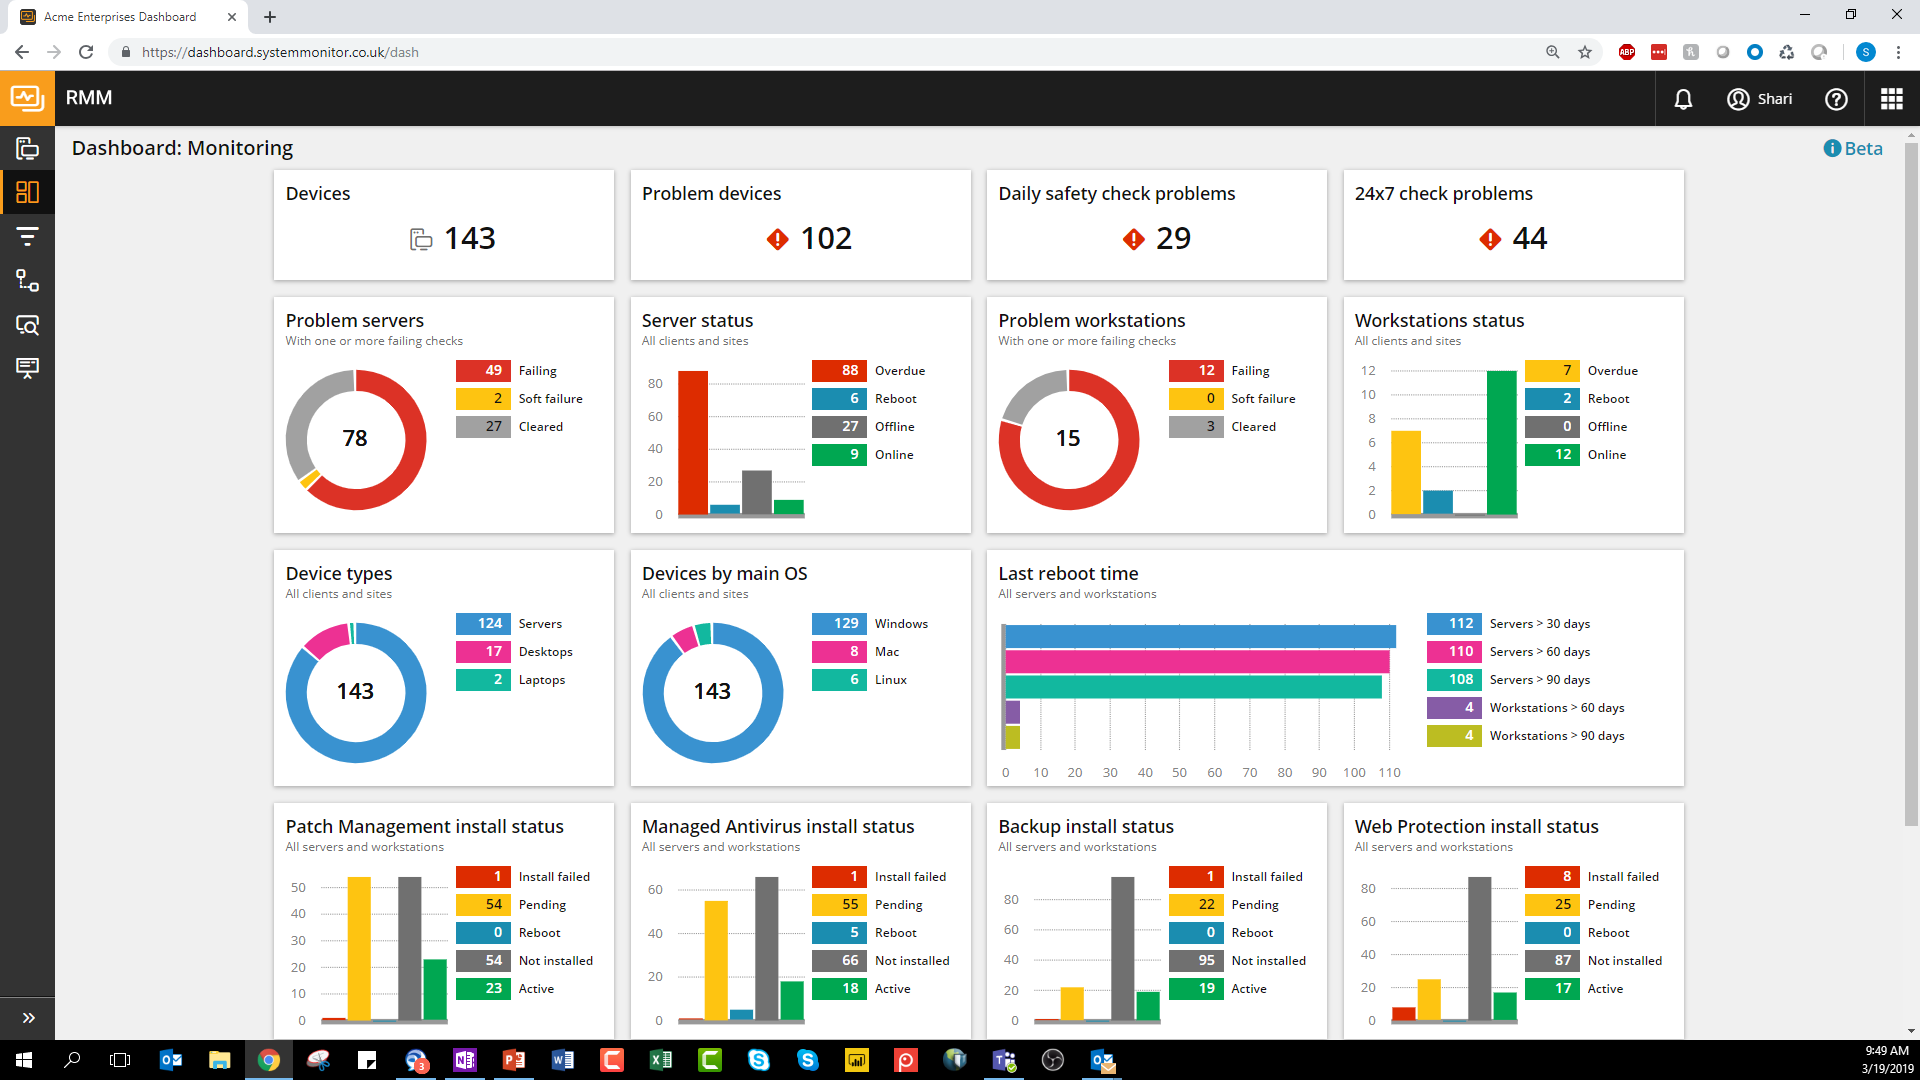
Task: Open the browser profile avatar menu
Action: pos(1865,52)
